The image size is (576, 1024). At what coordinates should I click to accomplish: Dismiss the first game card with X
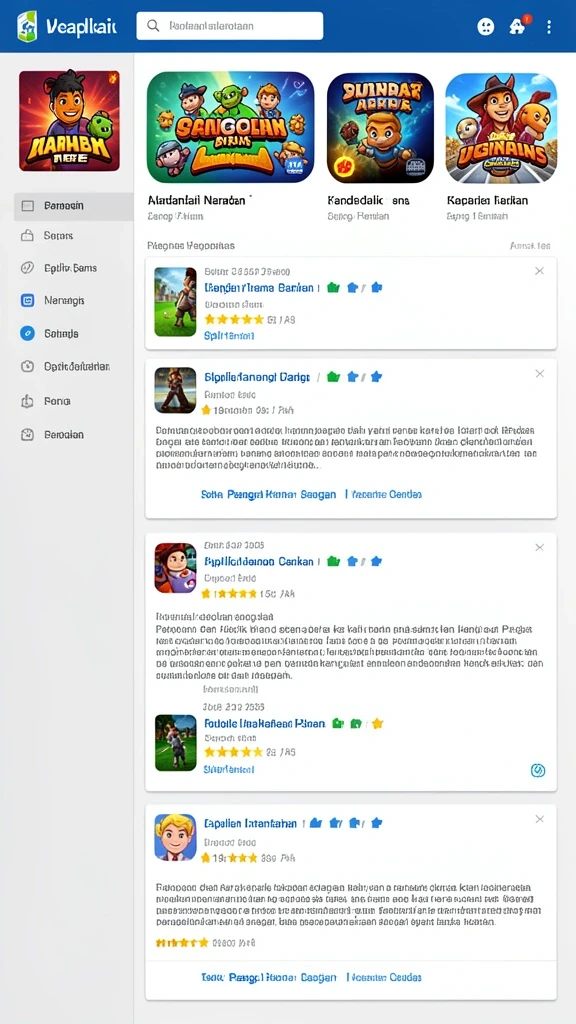point(539,271)
